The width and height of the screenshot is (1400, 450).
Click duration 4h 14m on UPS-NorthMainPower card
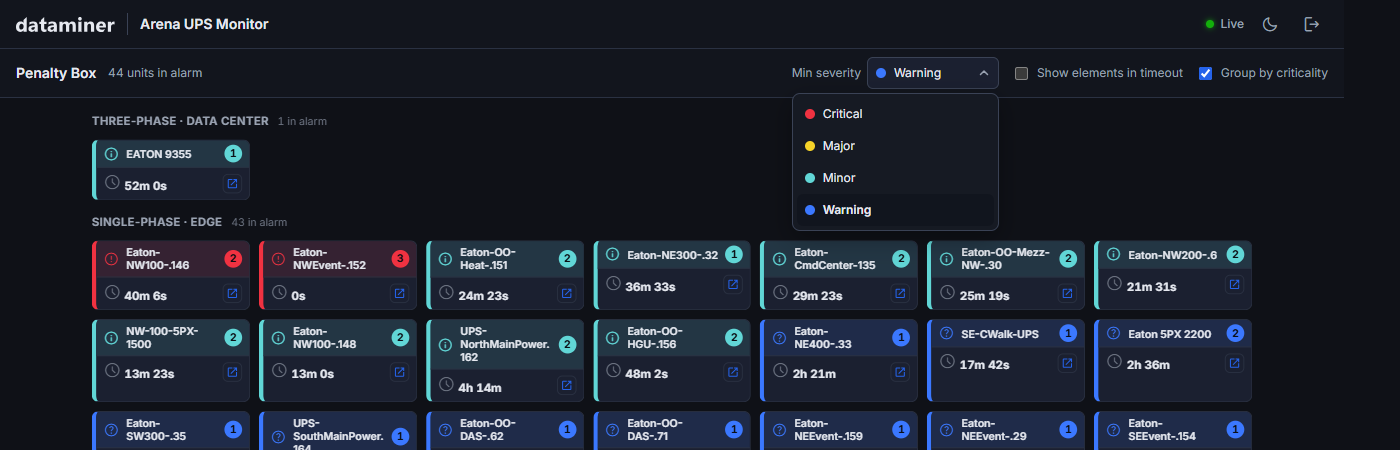(480, 388)
